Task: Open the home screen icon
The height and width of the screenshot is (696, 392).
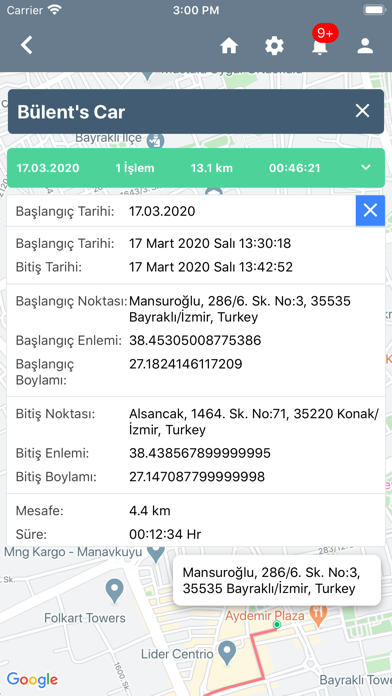Action: 229,46
